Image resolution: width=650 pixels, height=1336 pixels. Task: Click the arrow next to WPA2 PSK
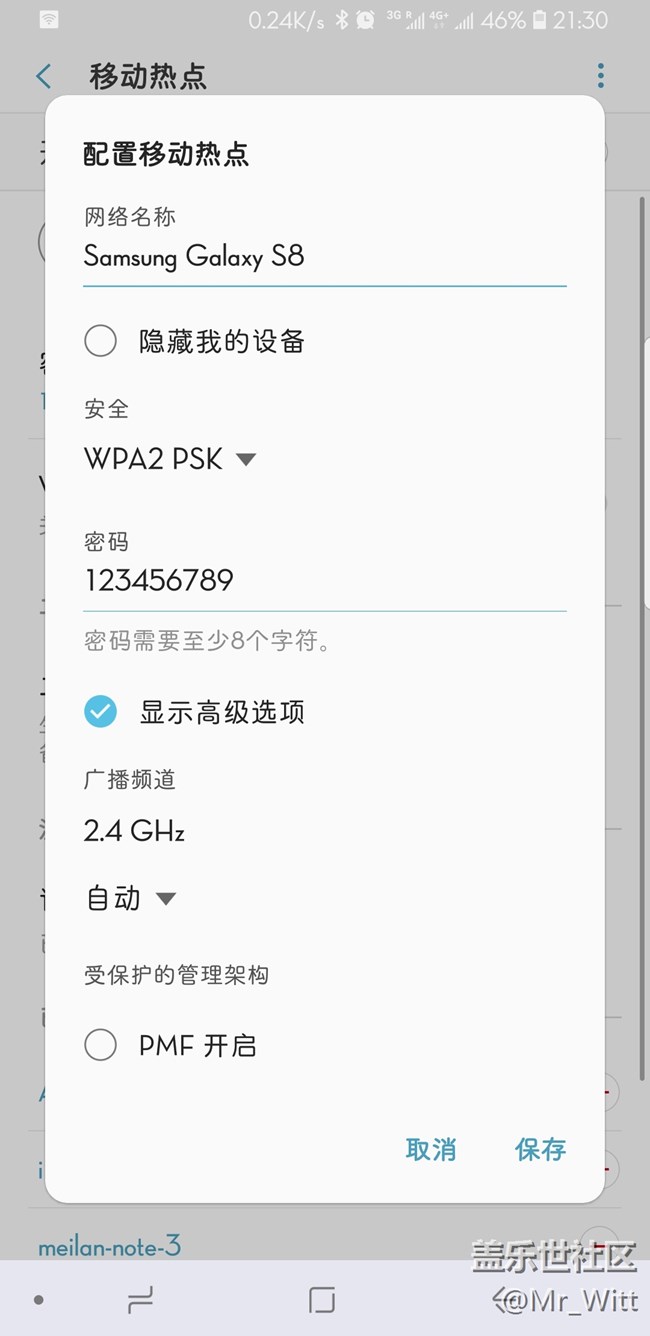click(x=246, y=460)
